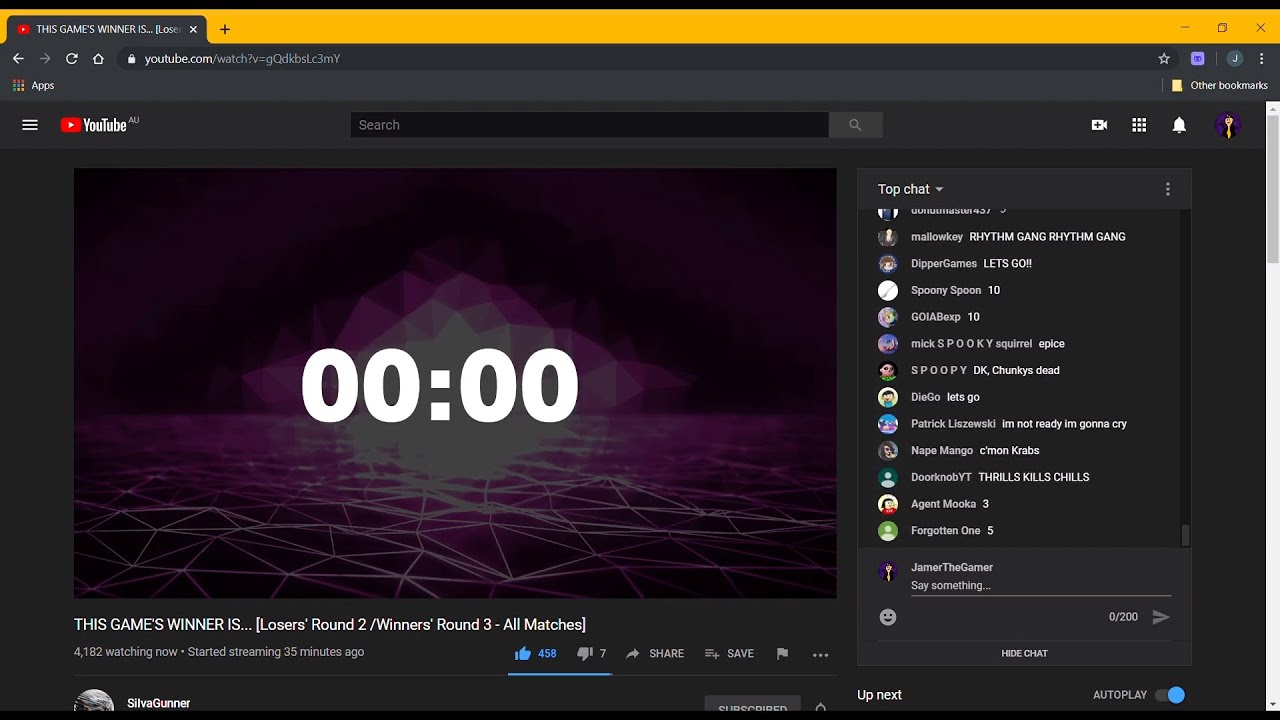1280x720 pixels.
Task: Bookmark this page with star
Action: click(x=1164, y=59)
